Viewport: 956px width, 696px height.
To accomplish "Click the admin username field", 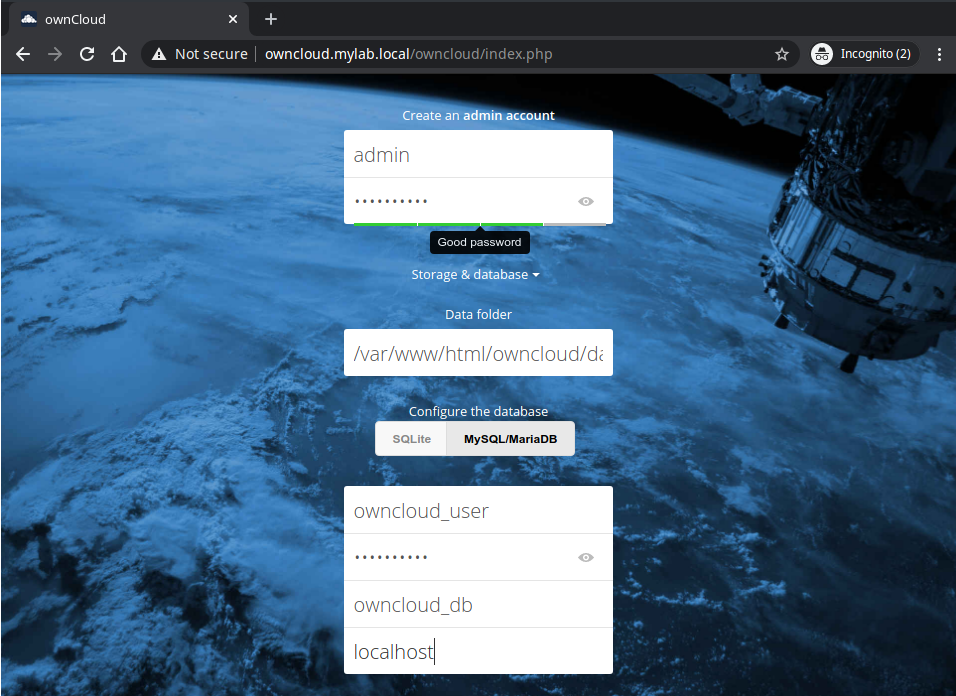I will pyautogui.click(x=478, y=154).
